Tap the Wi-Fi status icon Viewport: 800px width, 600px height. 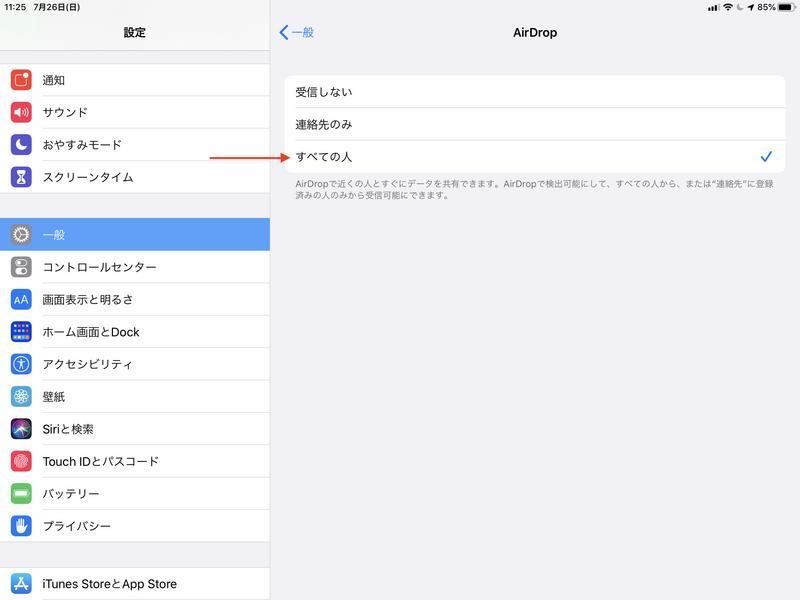point(728,7)
